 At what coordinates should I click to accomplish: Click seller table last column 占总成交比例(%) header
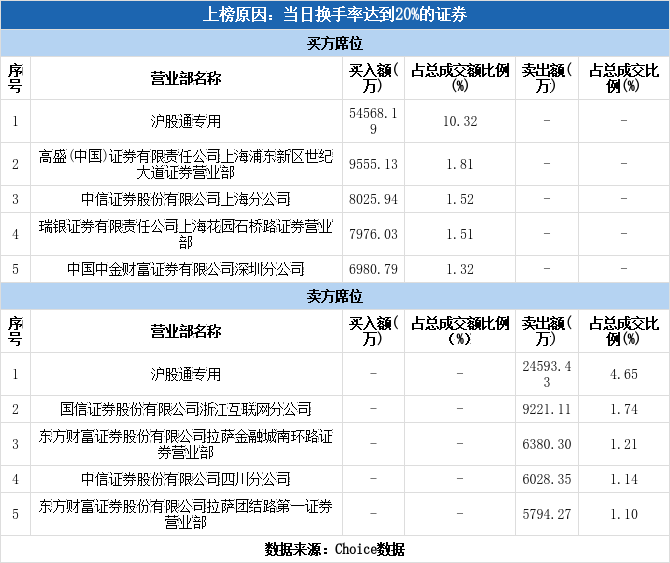624,331
